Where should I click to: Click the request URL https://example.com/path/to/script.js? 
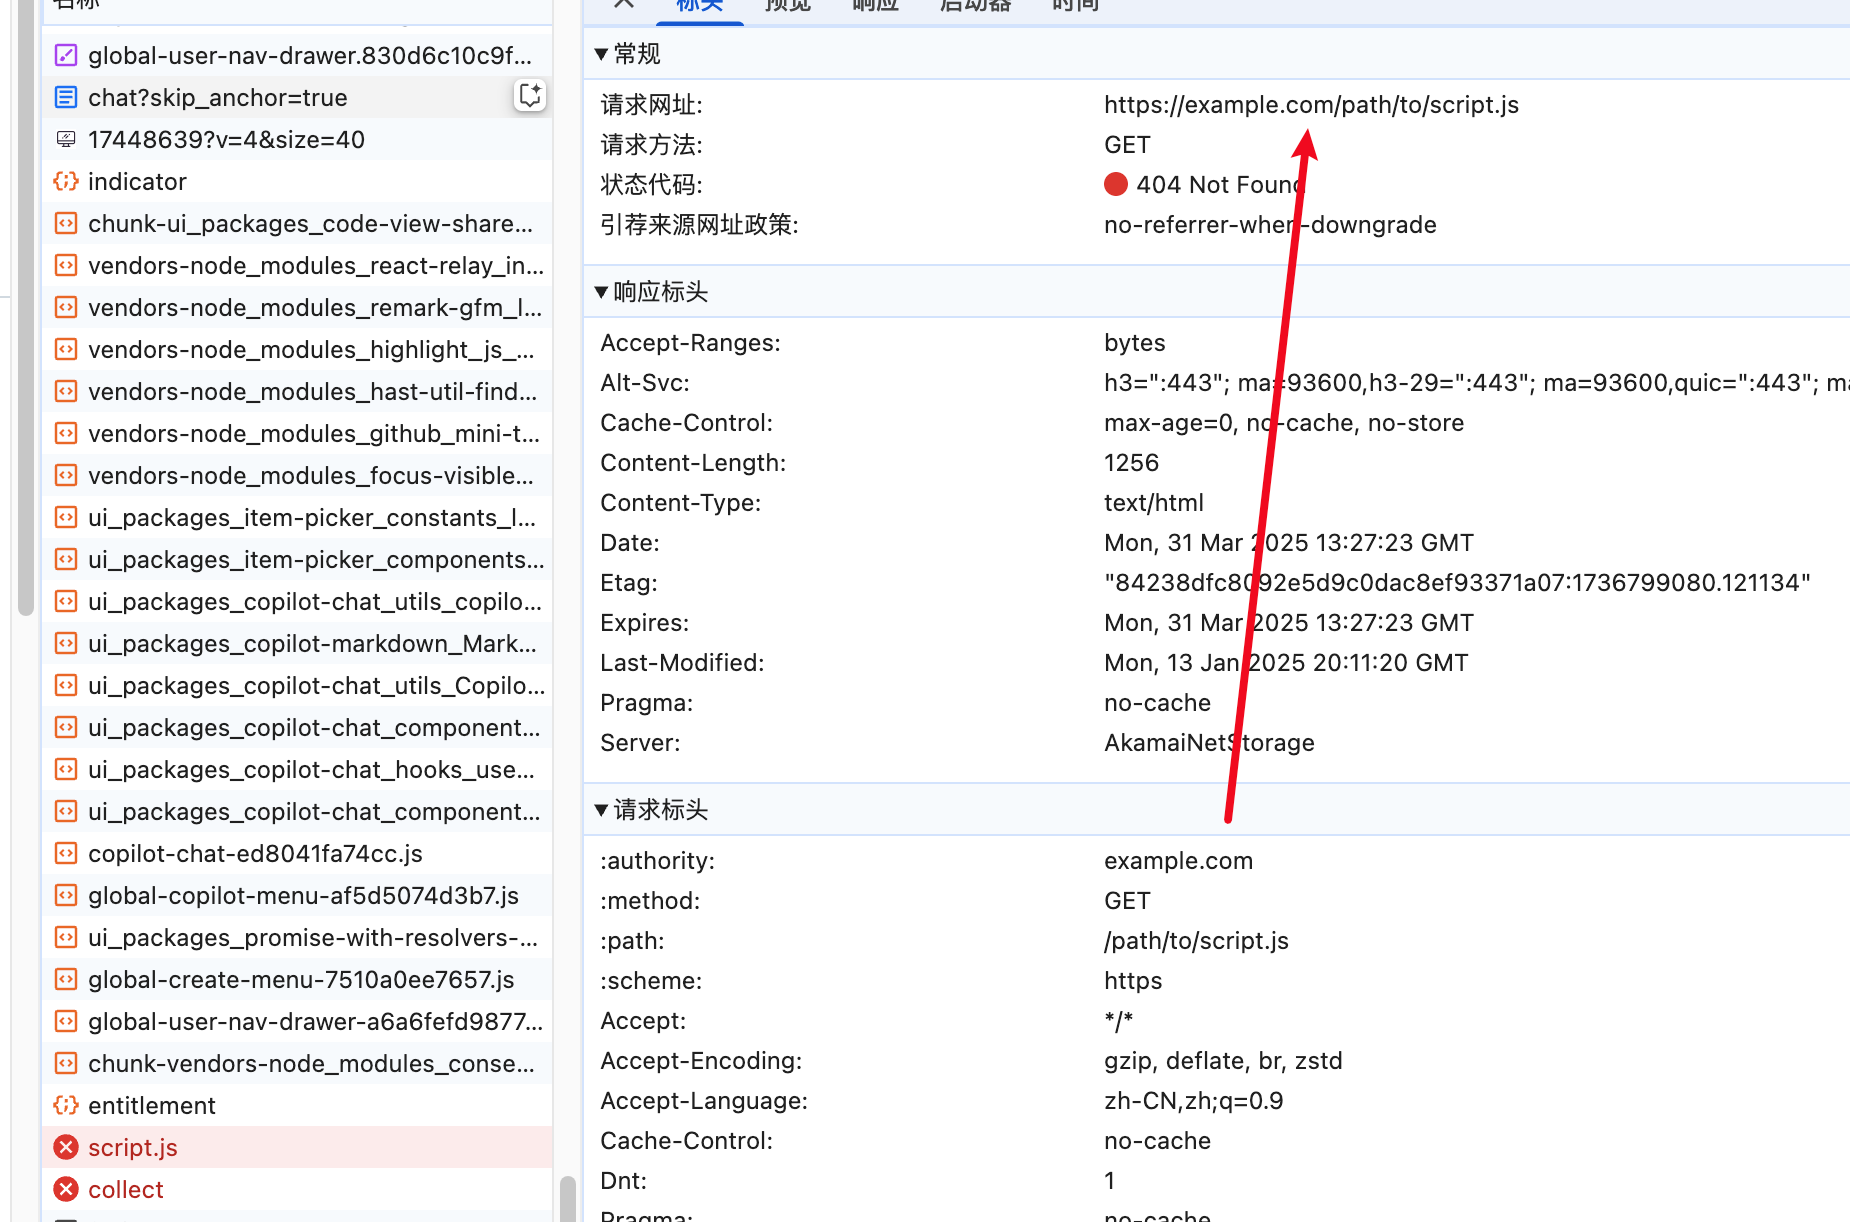[1311, 105]
